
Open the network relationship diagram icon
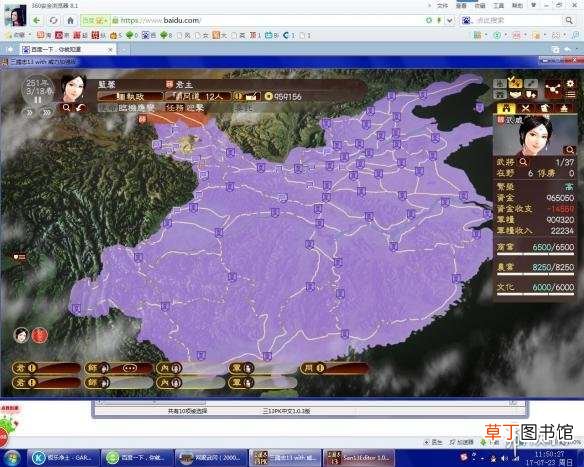click(x=553, y=89)
